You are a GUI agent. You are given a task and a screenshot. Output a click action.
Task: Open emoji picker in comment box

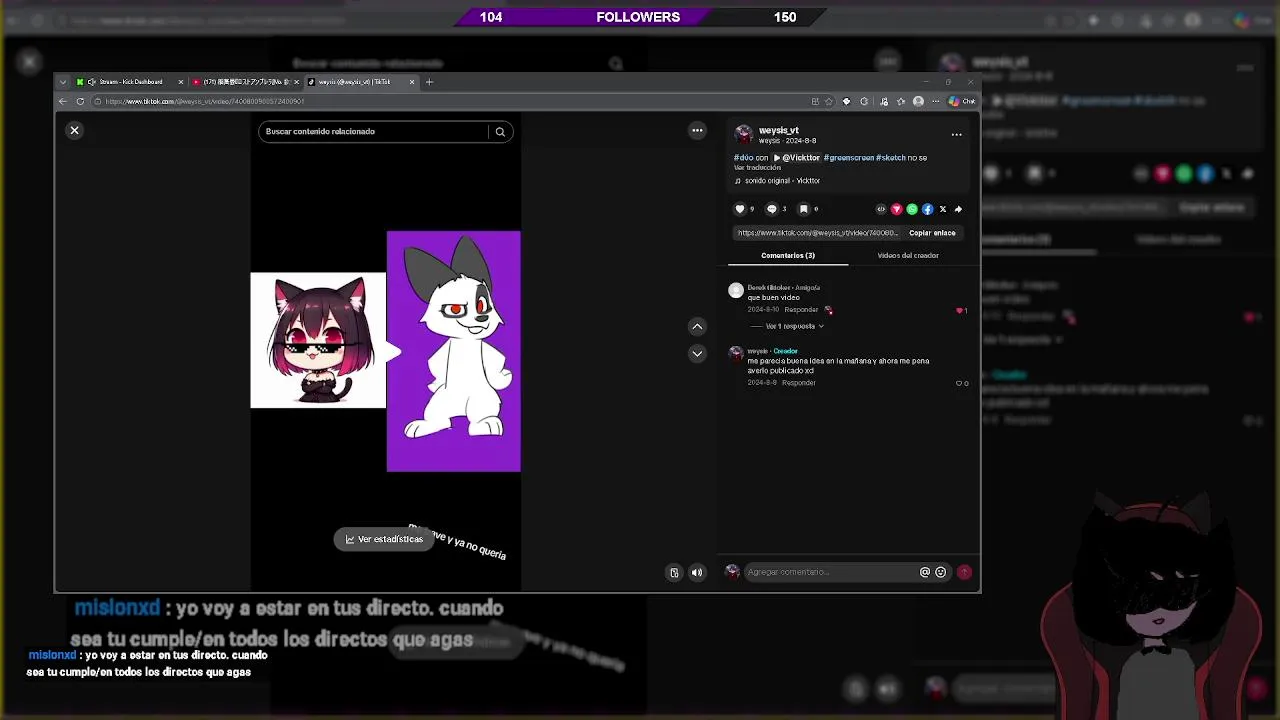click(940, 572)
